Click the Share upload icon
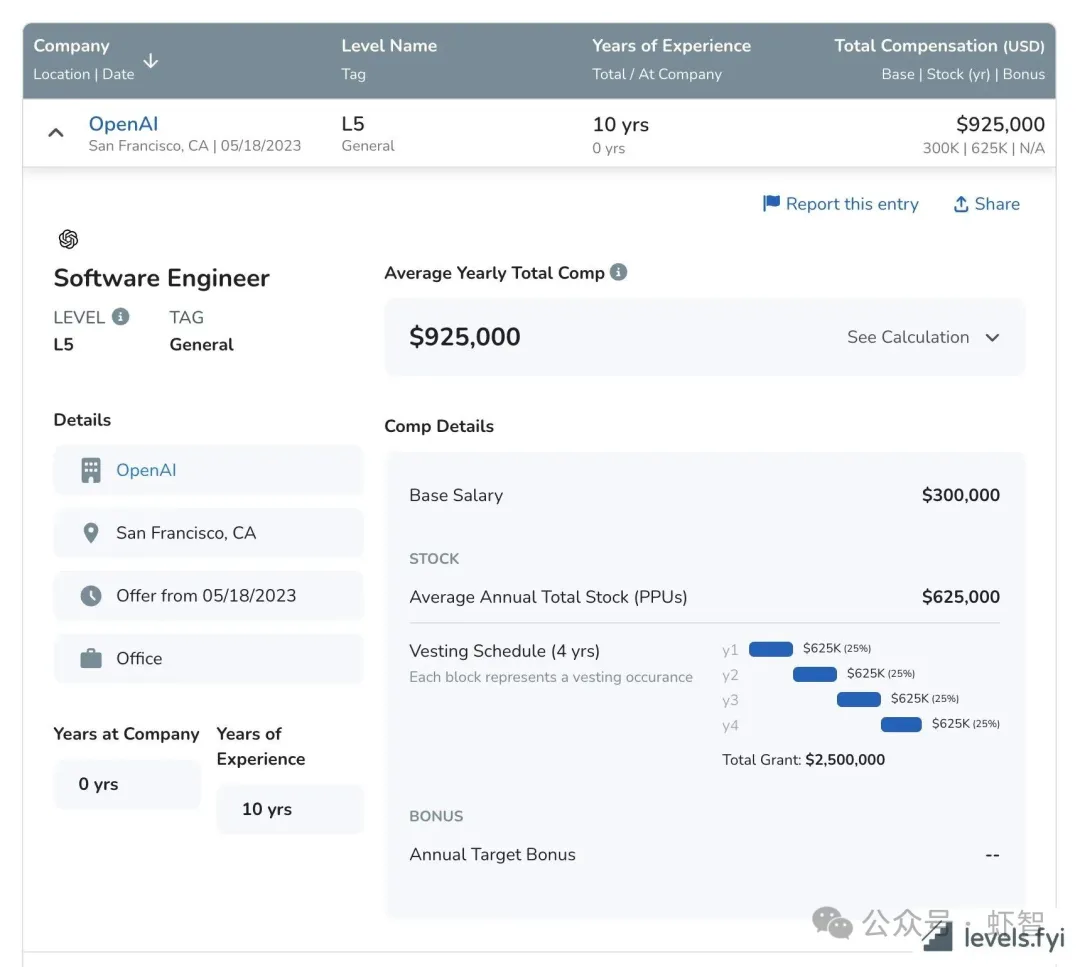1080x967 pixels. [x=961, y=204]
